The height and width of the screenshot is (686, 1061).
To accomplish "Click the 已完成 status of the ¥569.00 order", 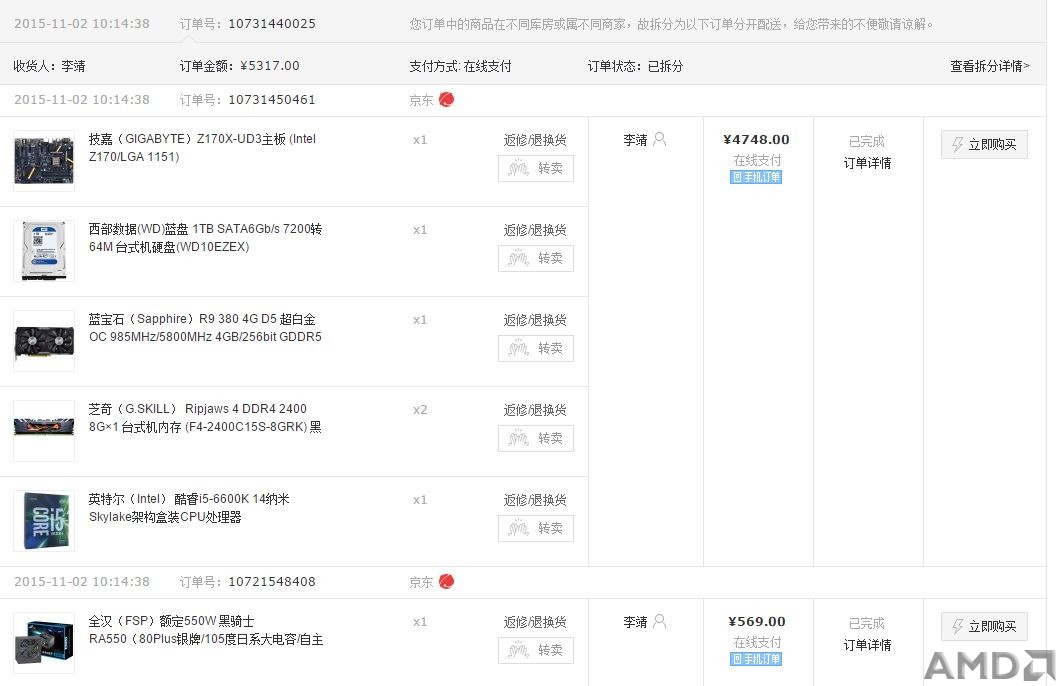I will pyautogui.click(x=867, y=623).
